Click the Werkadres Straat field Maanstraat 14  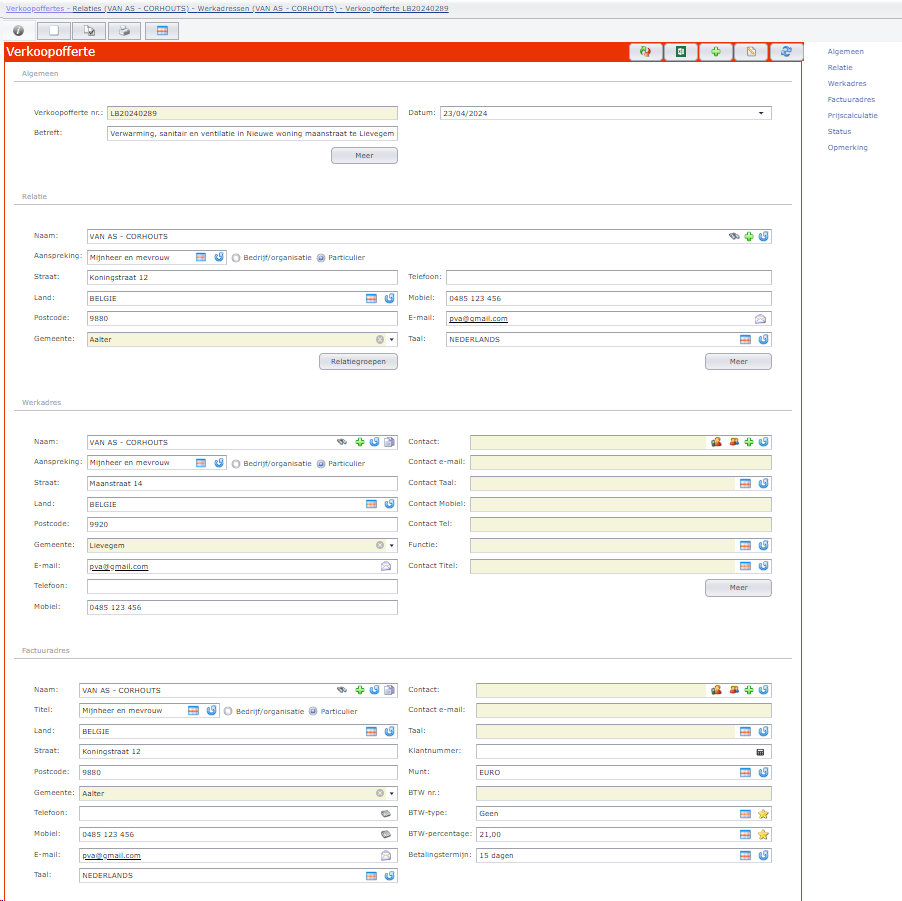point(242,483)
